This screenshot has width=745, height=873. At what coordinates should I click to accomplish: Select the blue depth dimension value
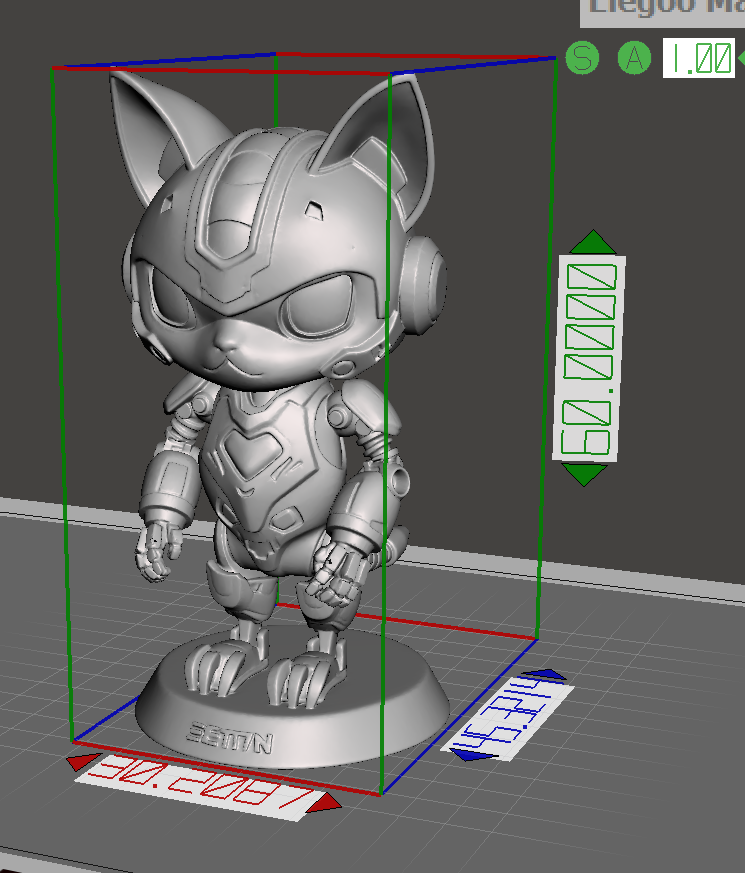[x=507, y=719]
